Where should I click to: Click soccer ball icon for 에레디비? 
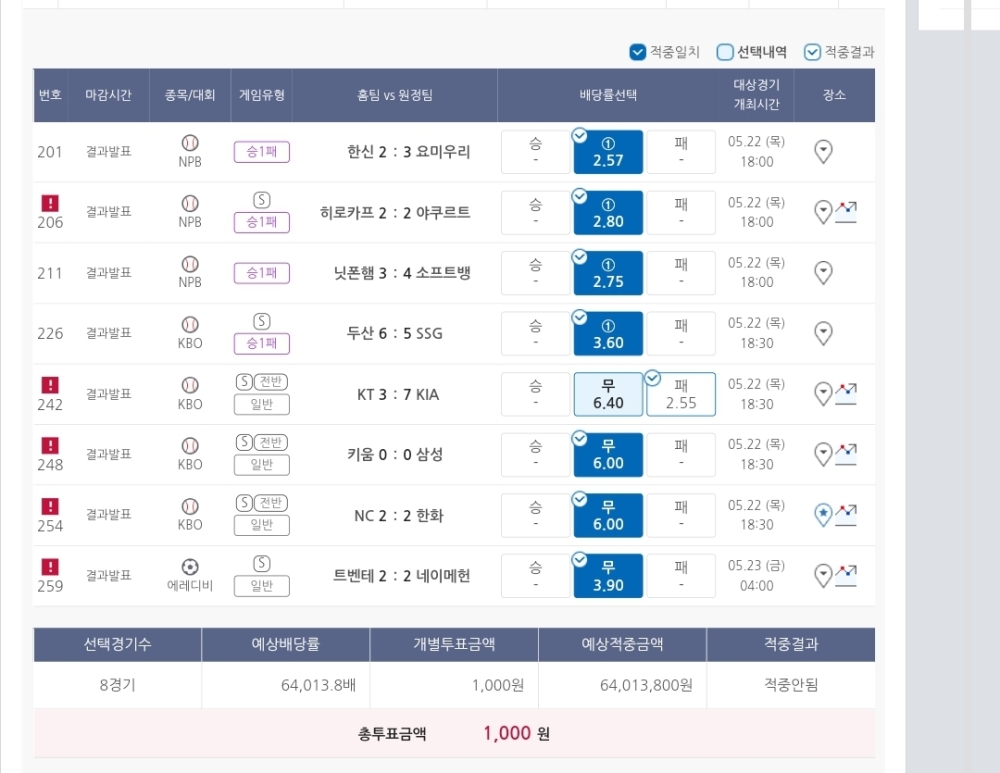click(190, 567)
